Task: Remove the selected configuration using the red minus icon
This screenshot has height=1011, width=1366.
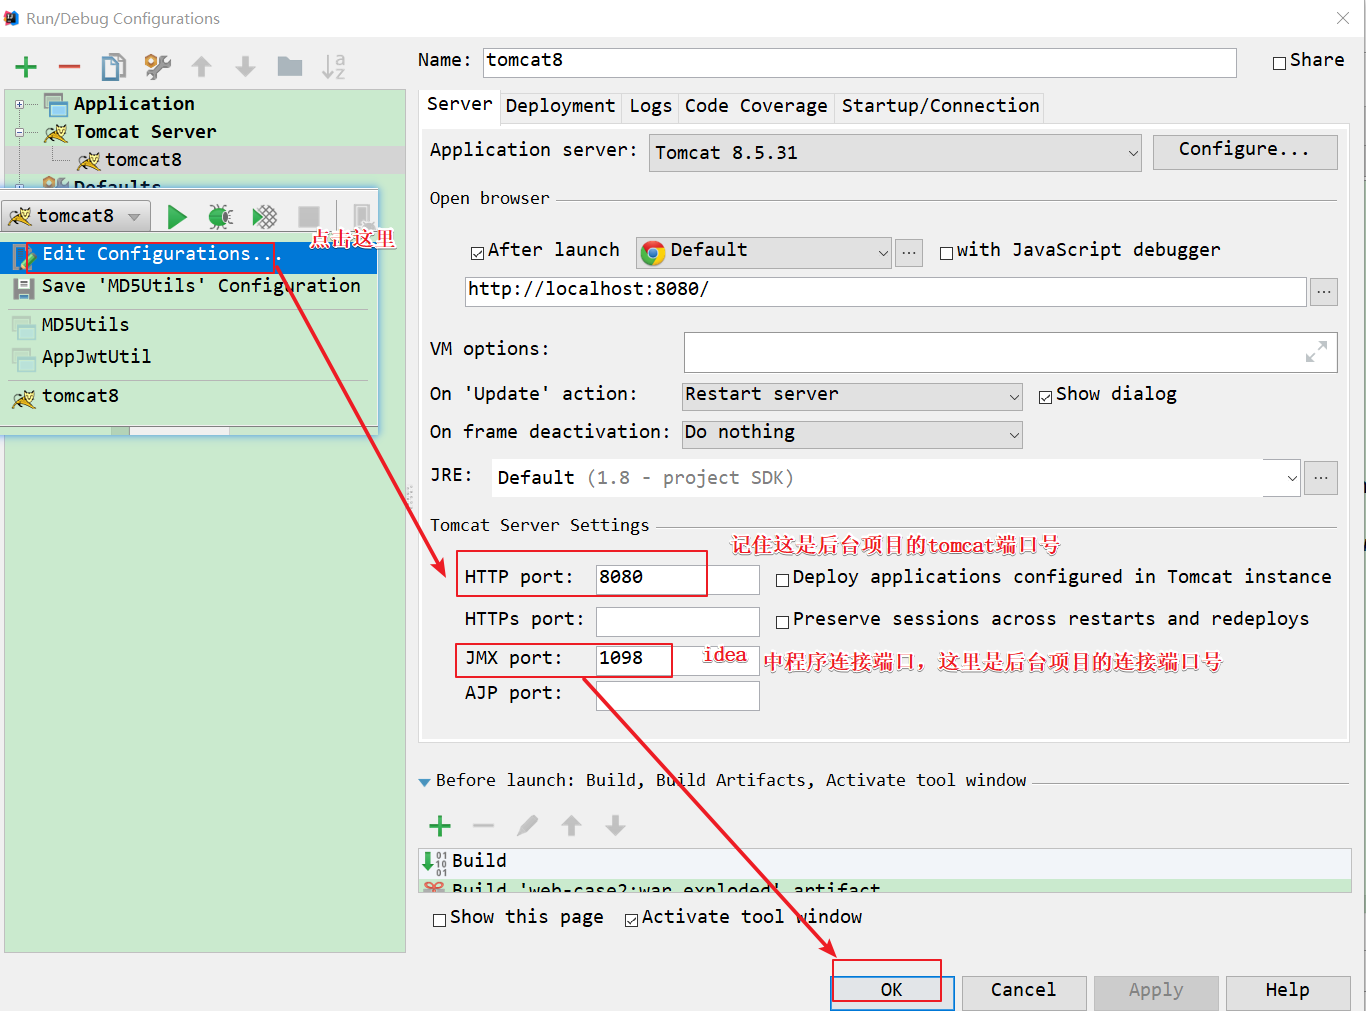Action: click(69, 67)
